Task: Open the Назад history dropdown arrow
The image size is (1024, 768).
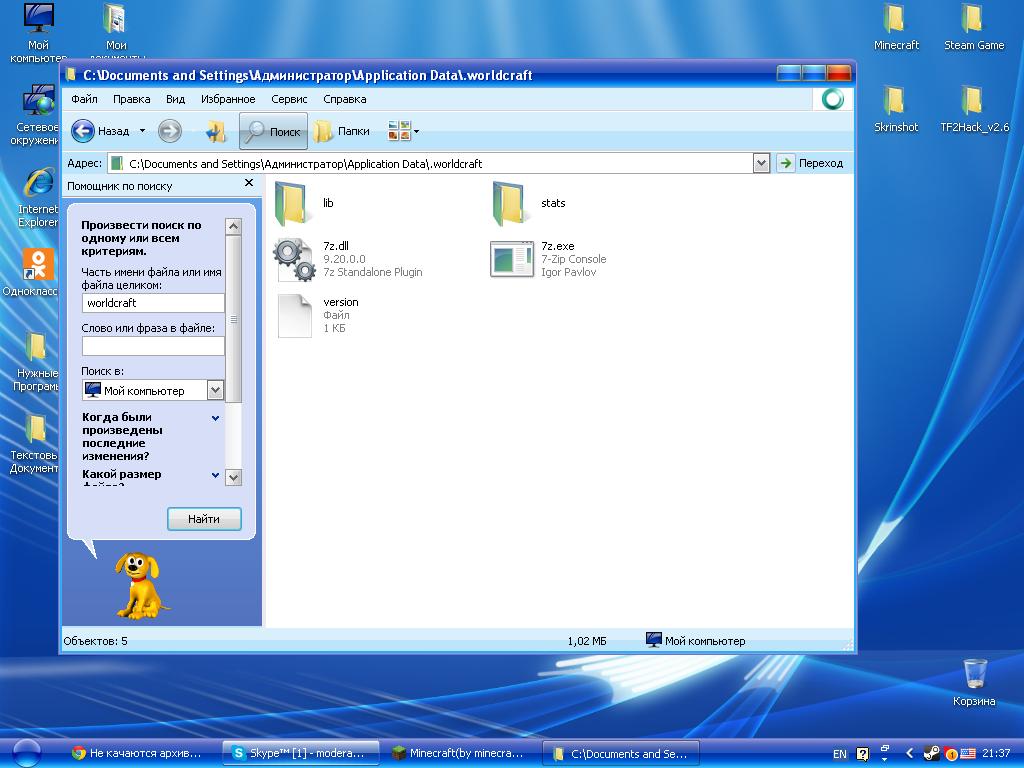Action: [x=142, y=131]
